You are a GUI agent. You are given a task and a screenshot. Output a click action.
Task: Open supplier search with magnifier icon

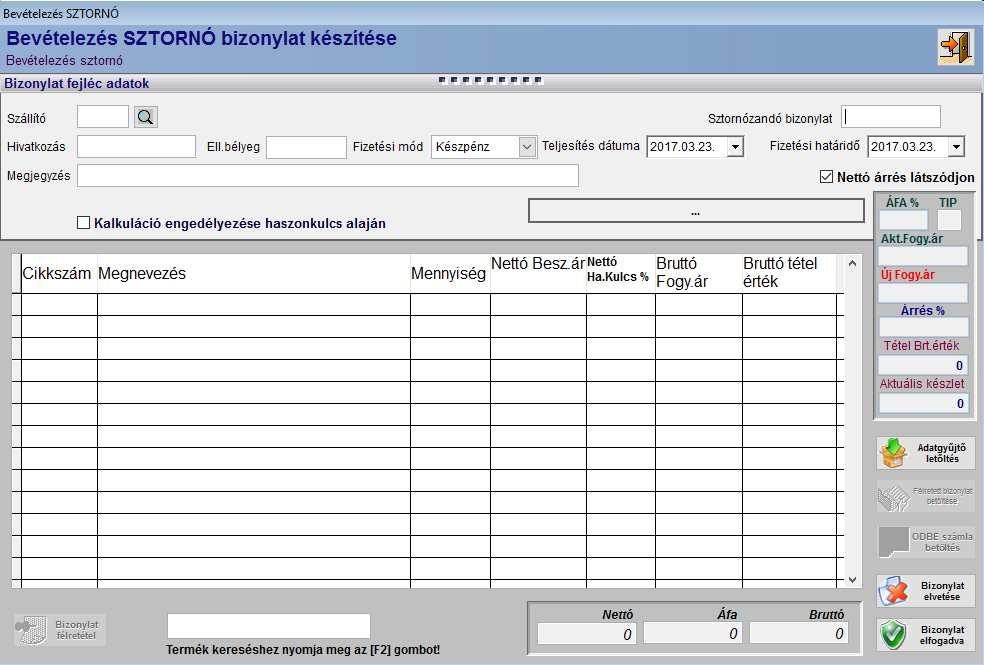click(146, 117)
